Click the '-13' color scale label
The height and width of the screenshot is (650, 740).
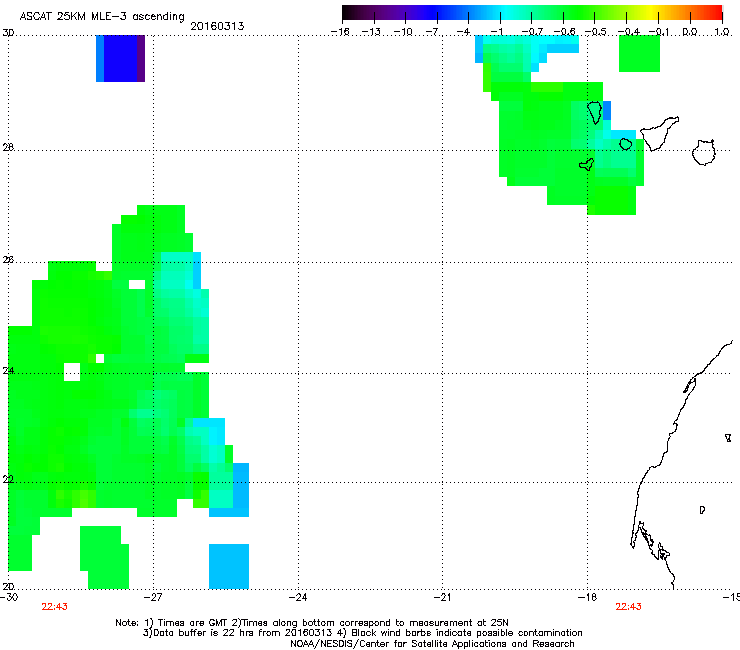(371, 32)
